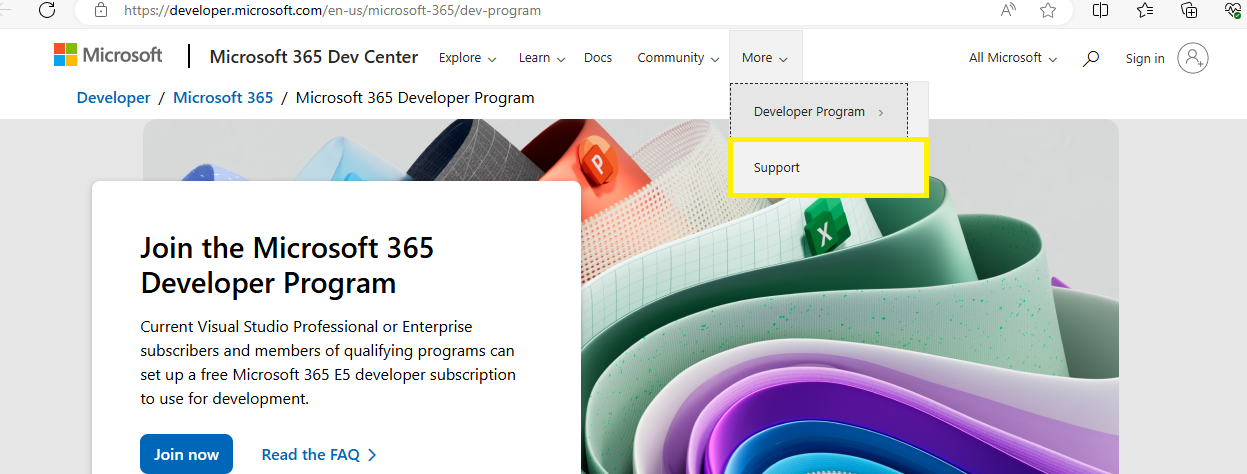Viewport: 1247px width, 474px height.
Task: Click the address bar URL
Action: click(x=333, y=10)
